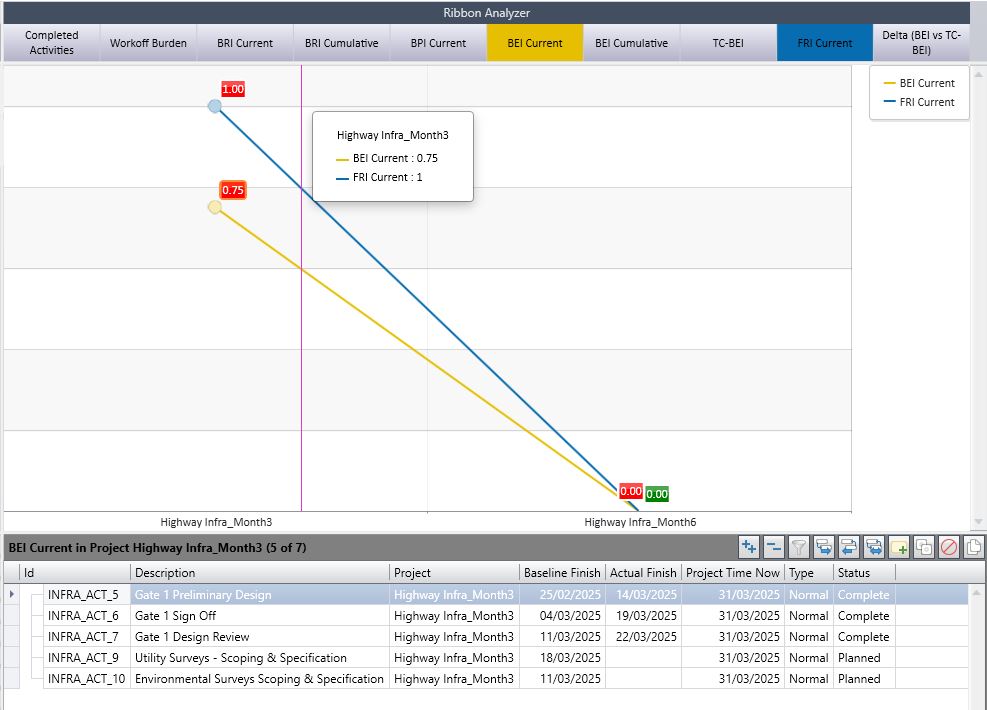987x710 pixels.
Task: Click the overlapping squares icon in grid toolbar
Action: point(924,547)
